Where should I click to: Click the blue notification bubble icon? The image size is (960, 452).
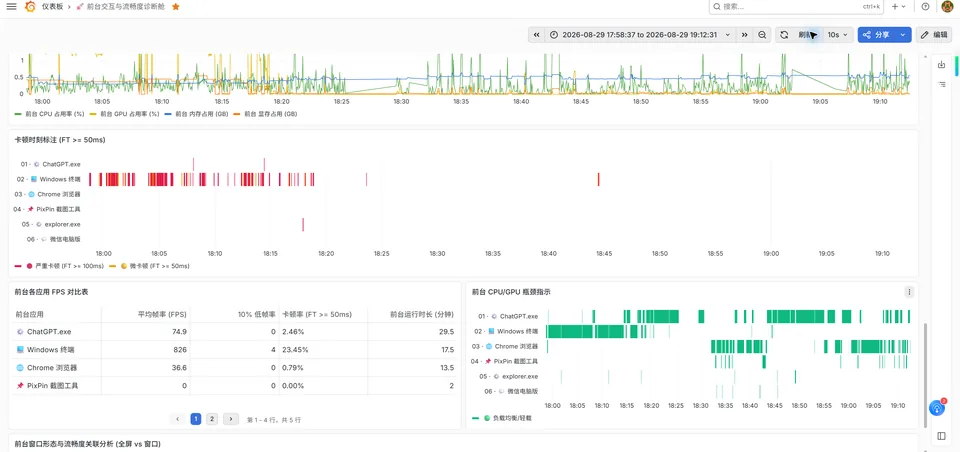click(937, 407)
